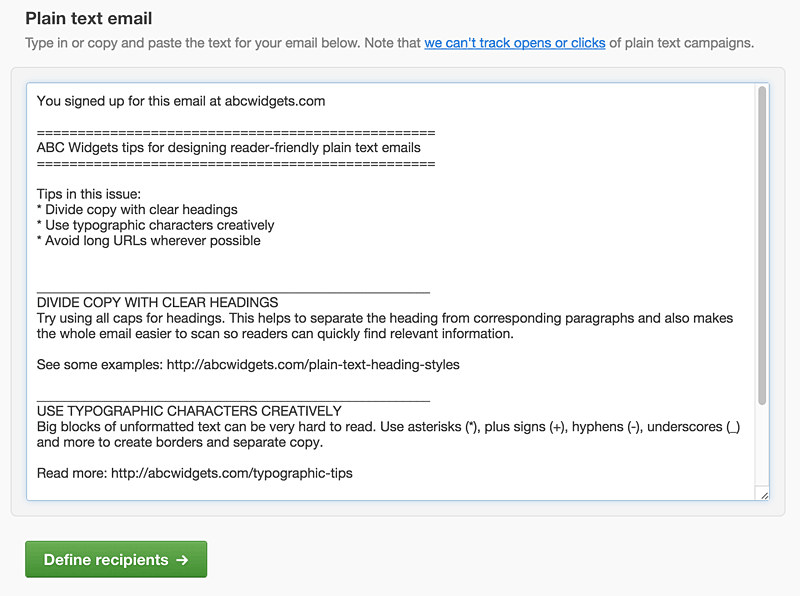Open the 'we can't track opens or clicks' link
The image size is (800, 596).
tap(514, 42)
